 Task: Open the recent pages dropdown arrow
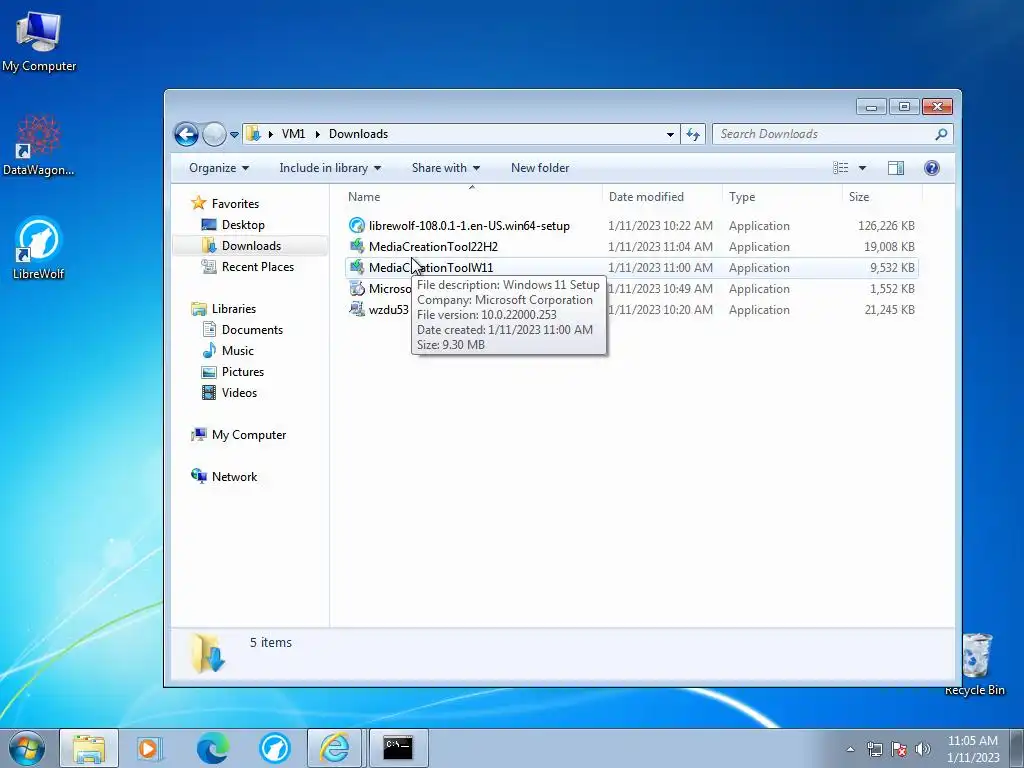click(234, 135)
